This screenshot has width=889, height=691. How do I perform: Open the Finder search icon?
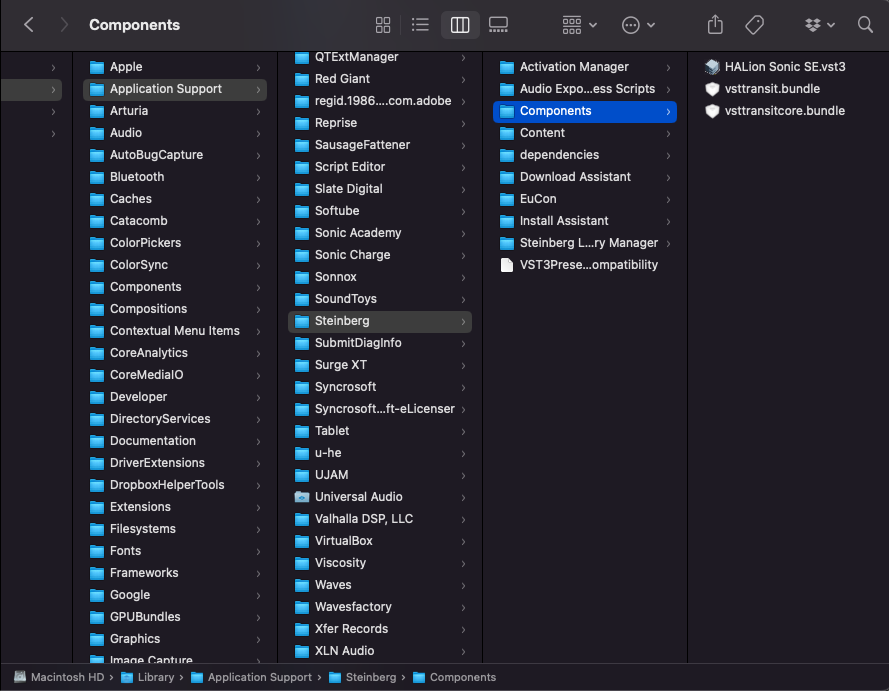pyautogui.click(x=865, y=25)
